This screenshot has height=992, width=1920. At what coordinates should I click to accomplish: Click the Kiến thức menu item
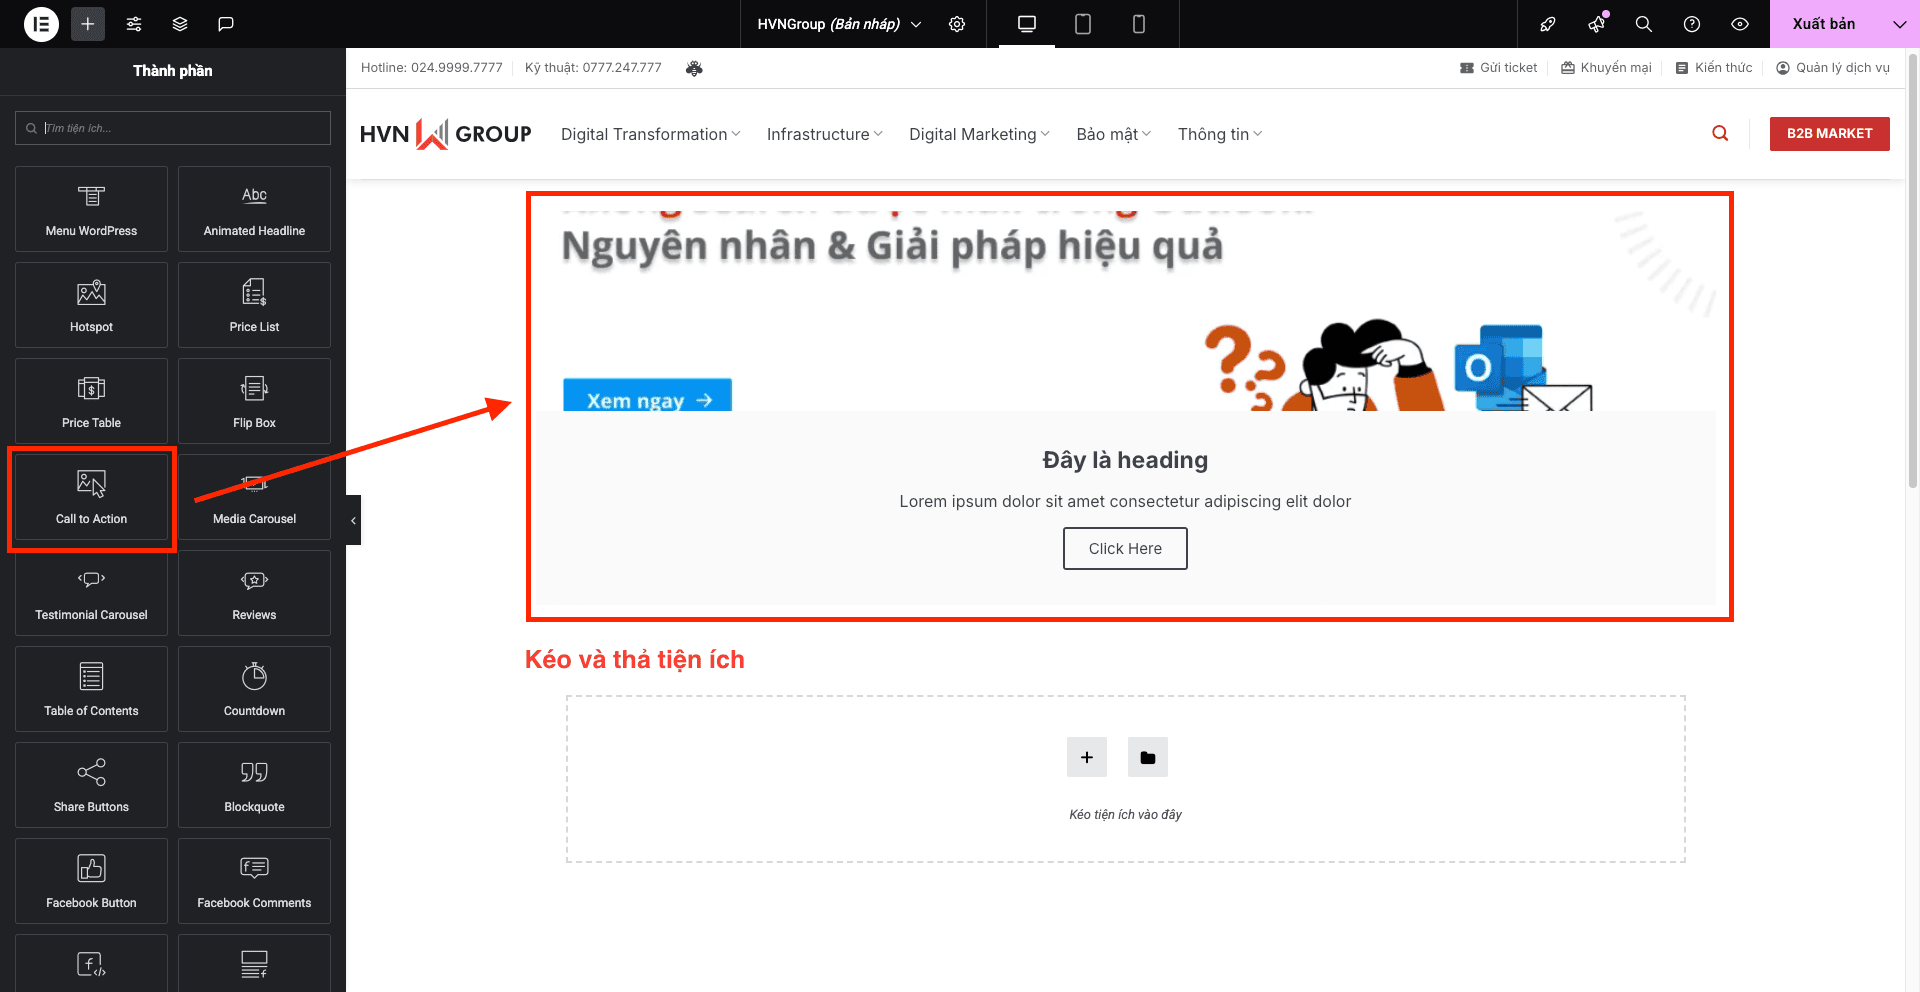coord(1713,67)
